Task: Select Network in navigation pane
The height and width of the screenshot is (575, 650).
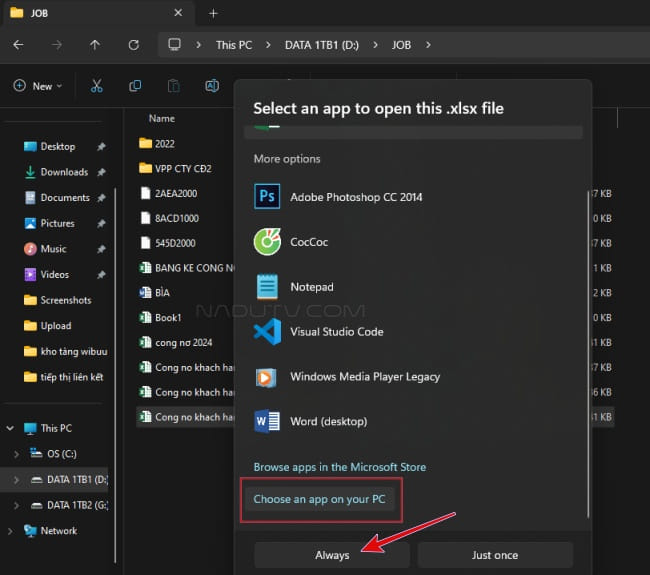Action: point(58,531)
